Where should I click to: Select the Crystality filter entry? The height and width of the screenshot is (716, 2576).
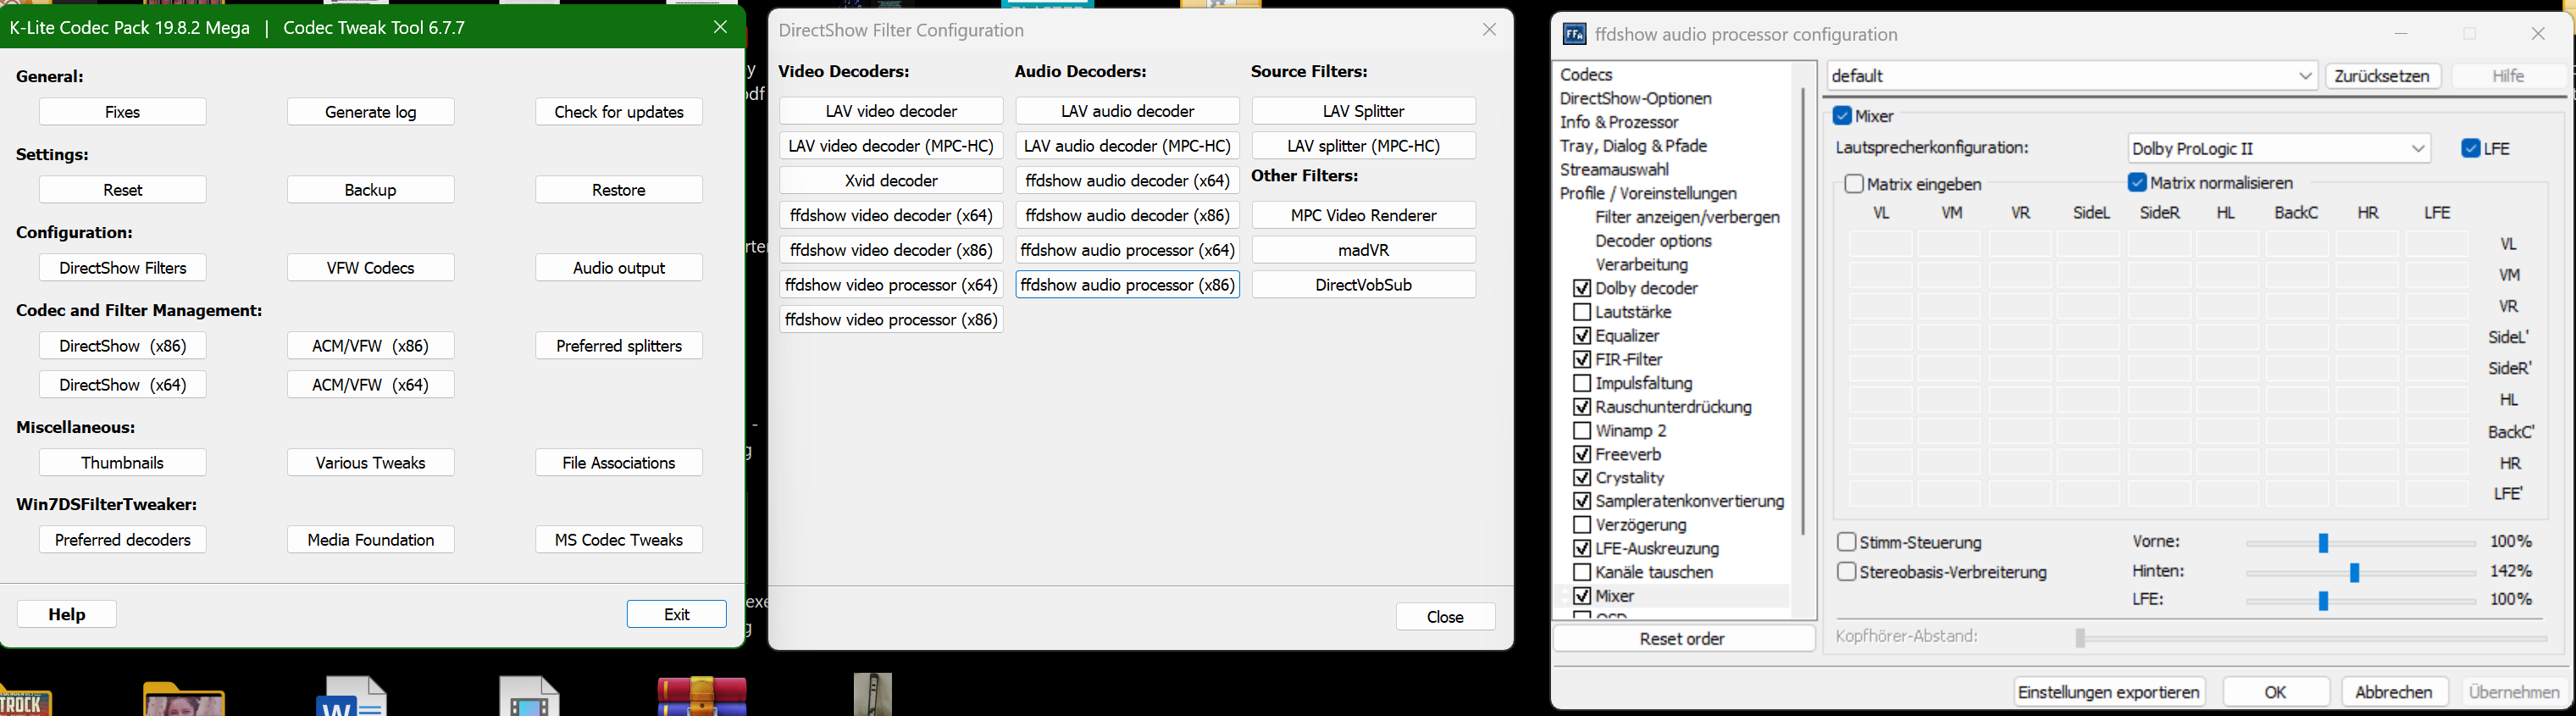(x=1630, y=478)
